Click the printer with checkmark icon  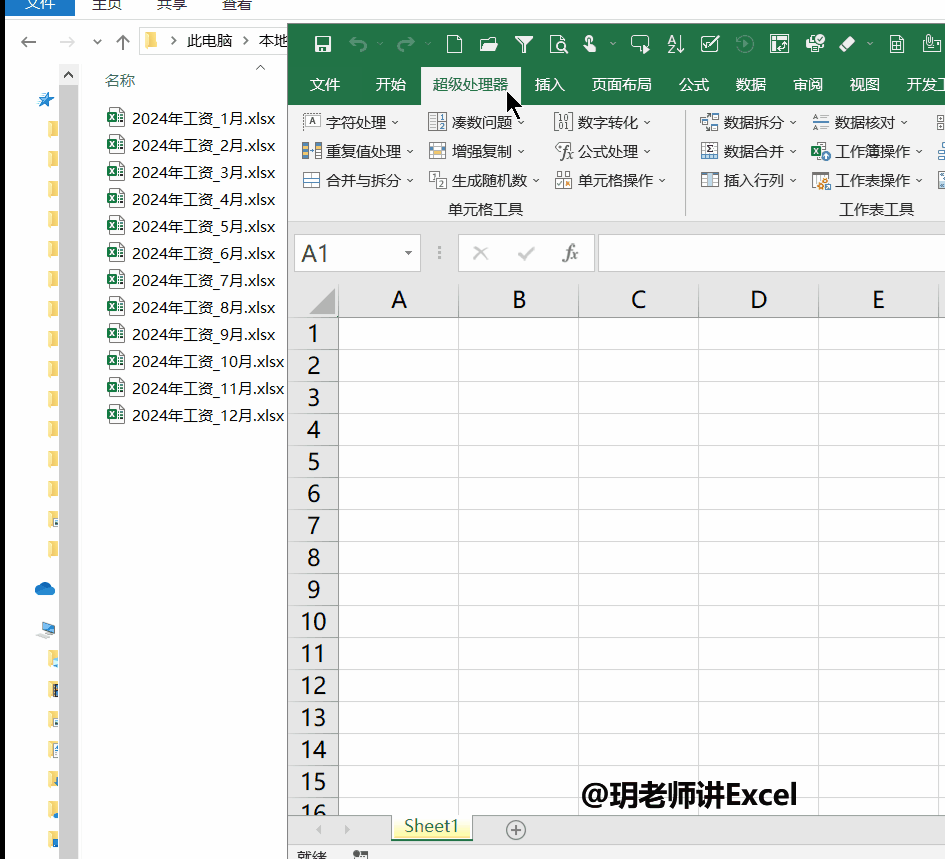click(815, 44)
